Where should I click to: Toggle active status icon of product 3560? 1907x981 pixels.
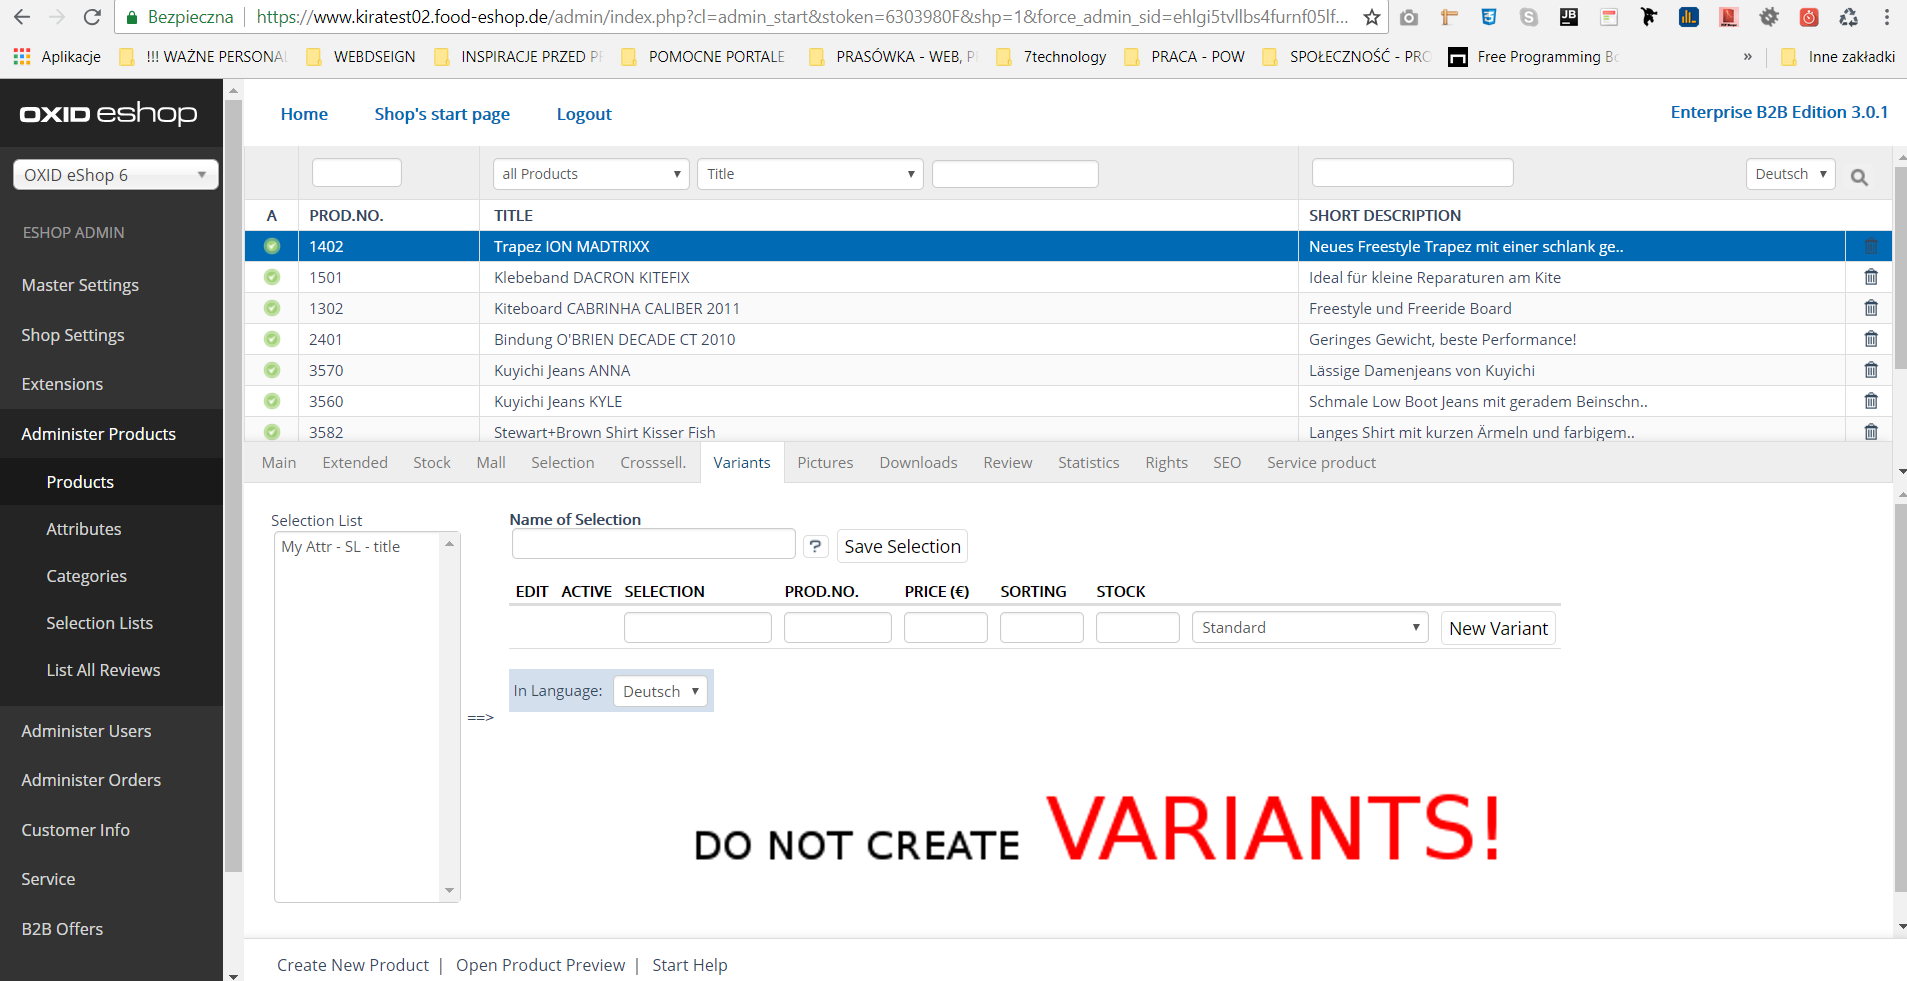[x=272, y=401]
